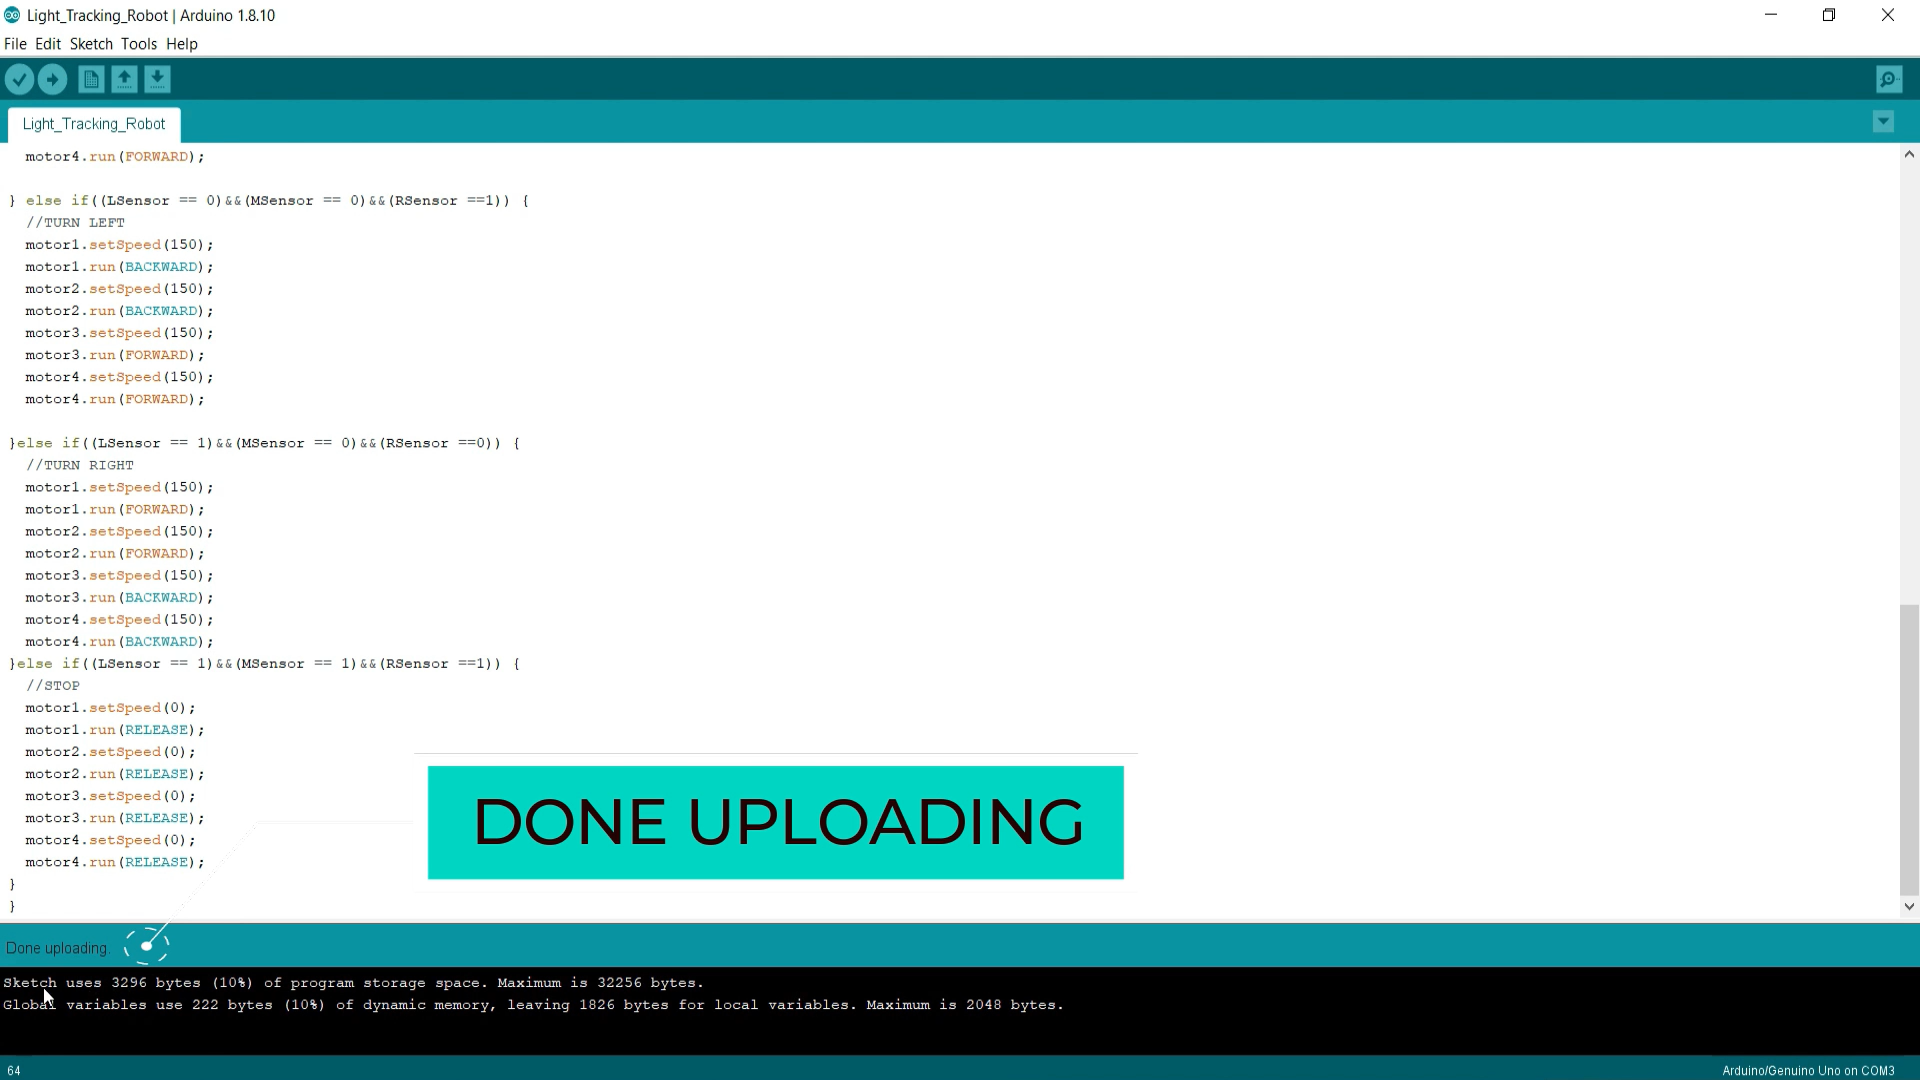Screen dimensions: 1920x1080
Task: Open the Edit menu
Action: [x=48, y=44]
